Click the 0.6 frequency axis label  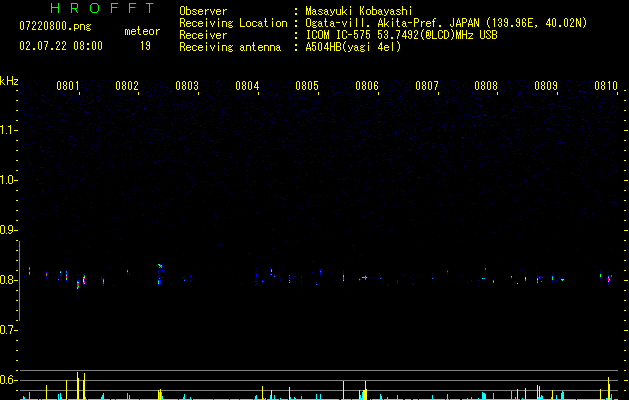pos(8,380)
